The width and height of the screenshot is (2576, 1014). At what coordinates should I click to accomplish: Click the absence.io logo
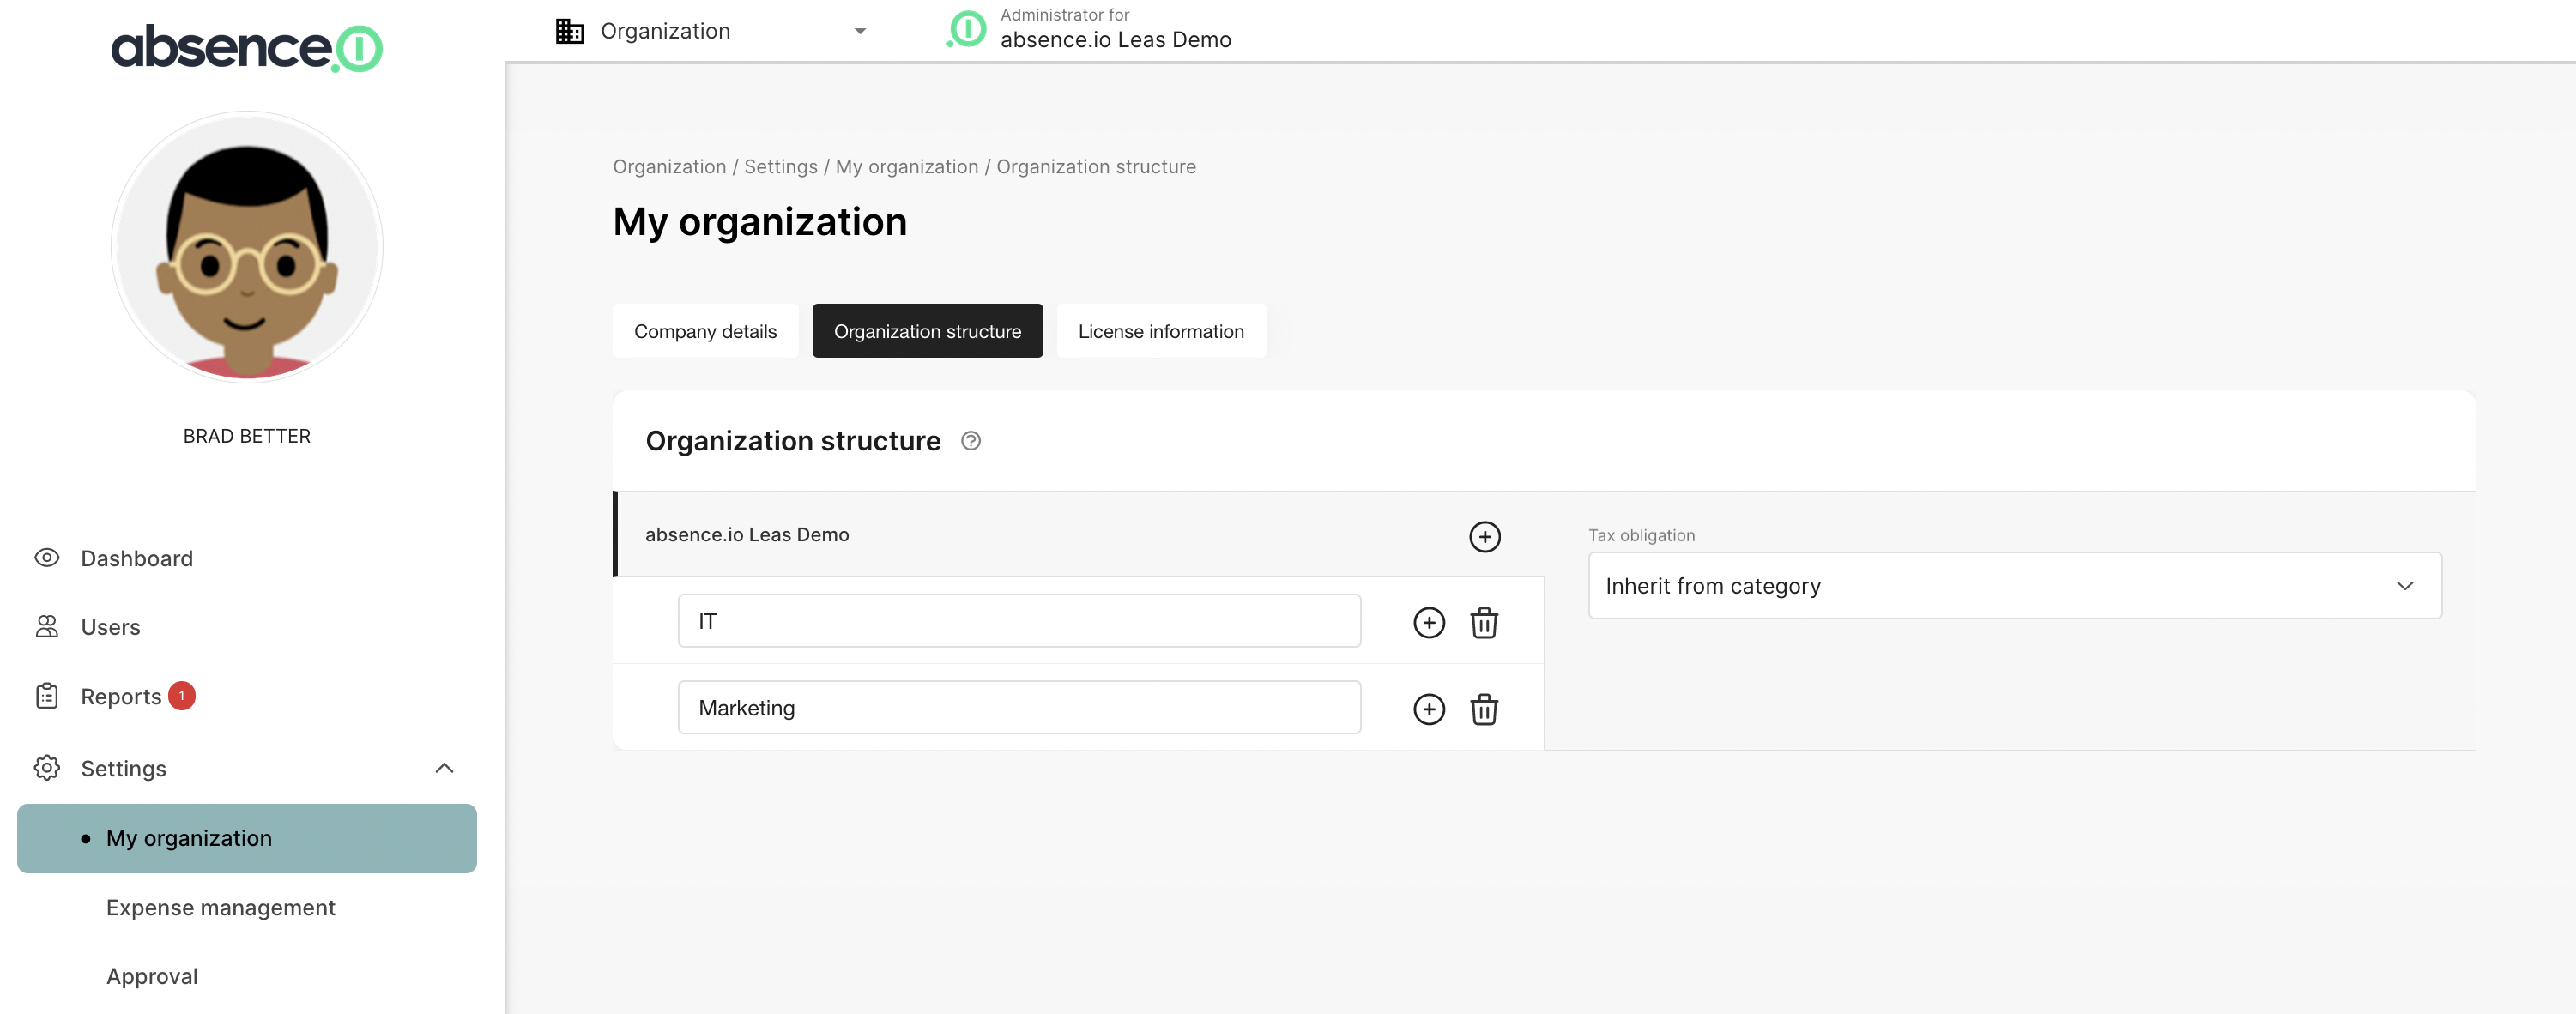246,47
